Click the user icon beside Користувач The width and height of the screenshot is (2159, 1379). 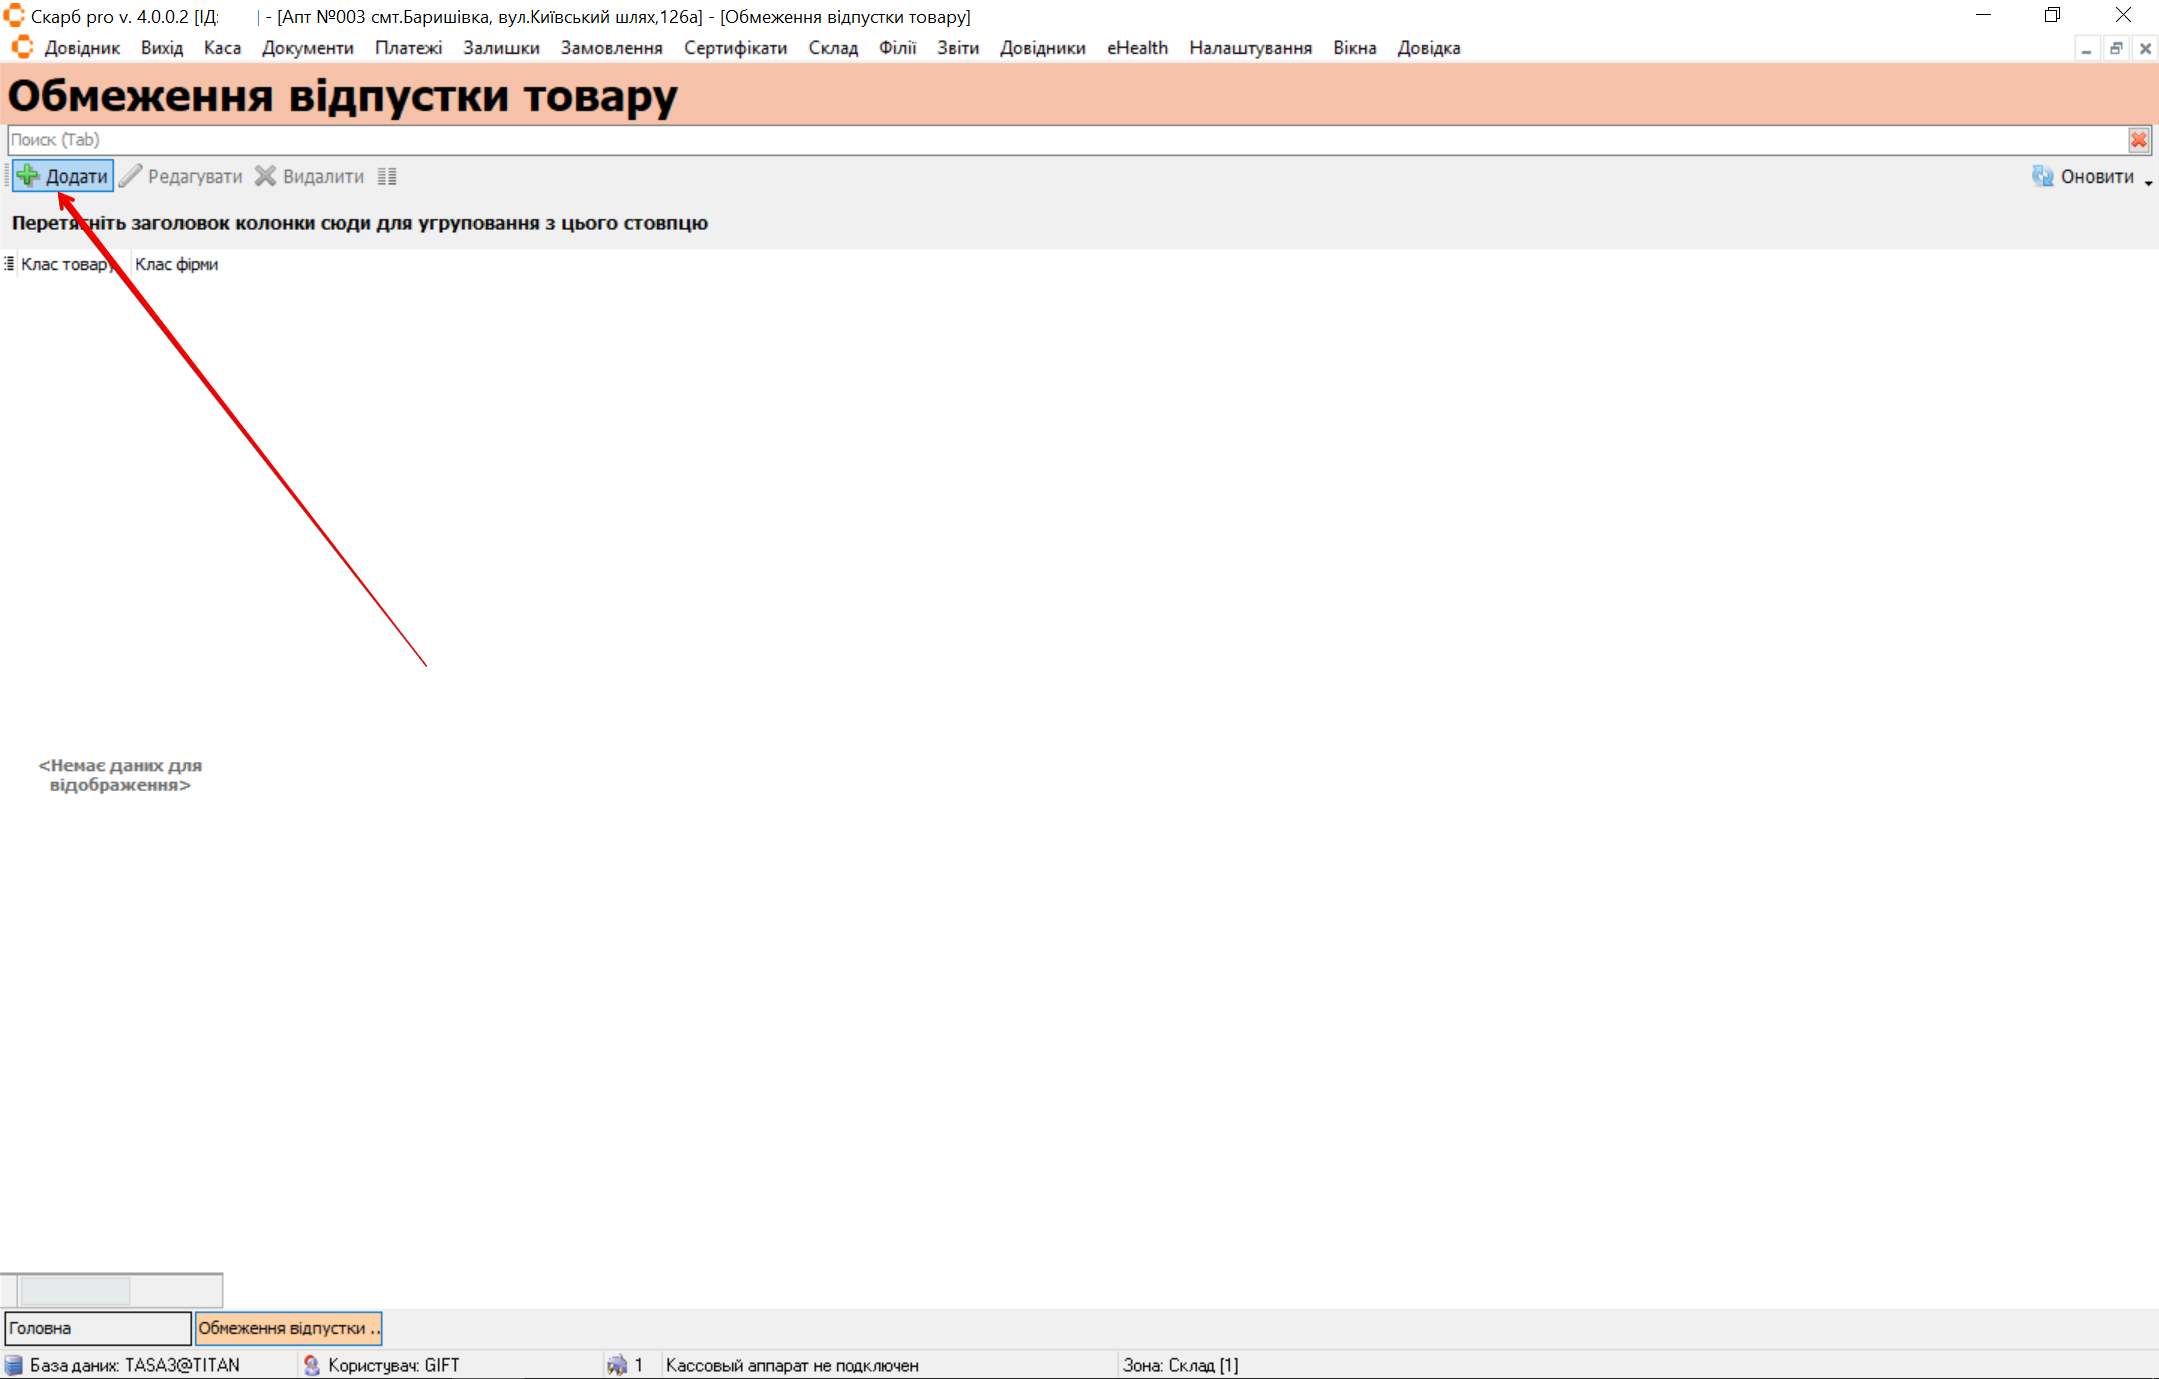tap(311, 1365)
